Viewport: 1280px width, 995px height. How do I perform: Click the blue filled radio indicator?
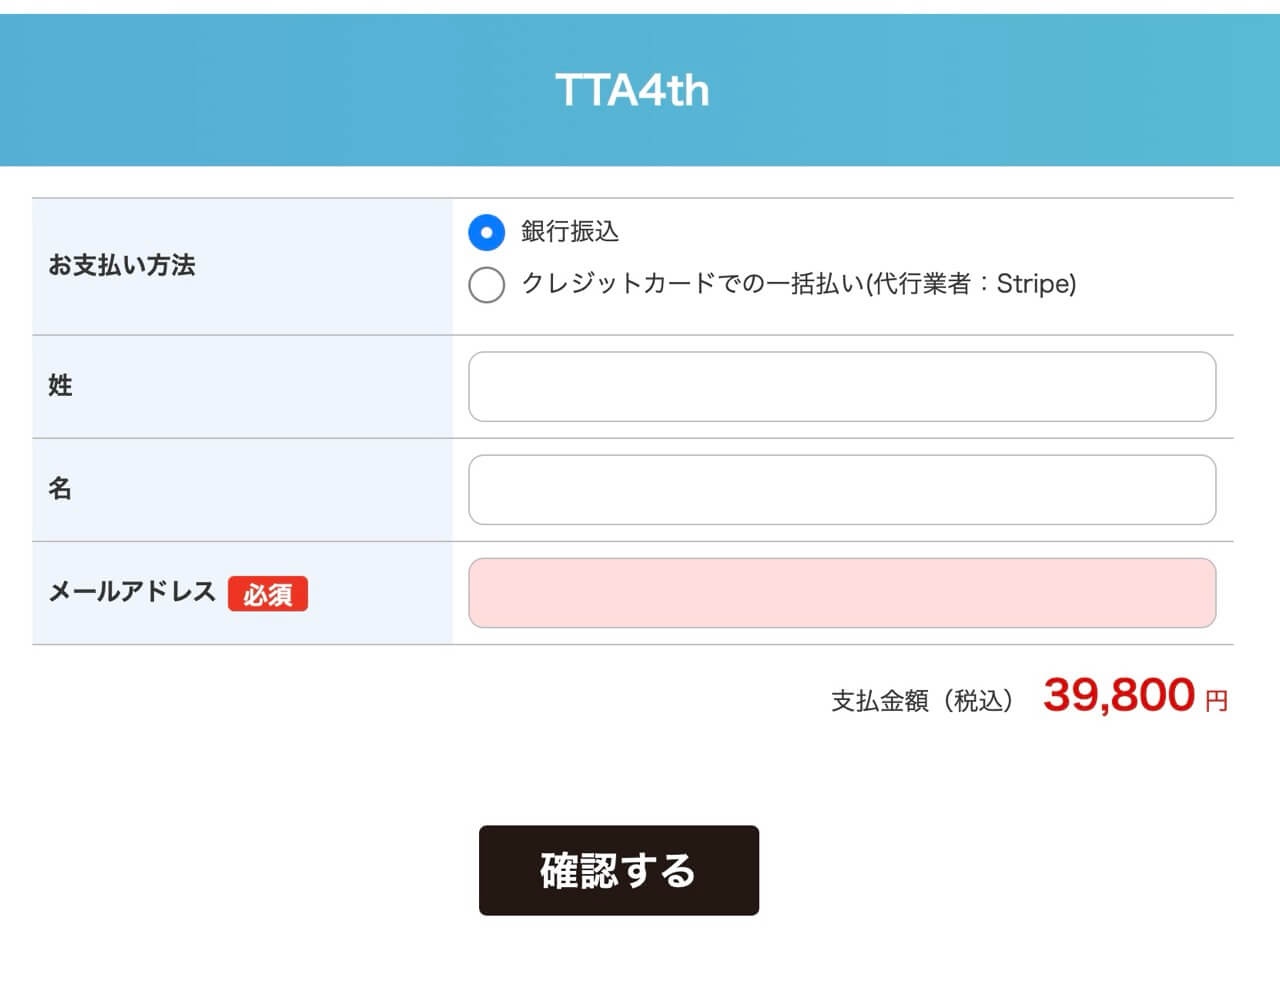tap(487, 232)
